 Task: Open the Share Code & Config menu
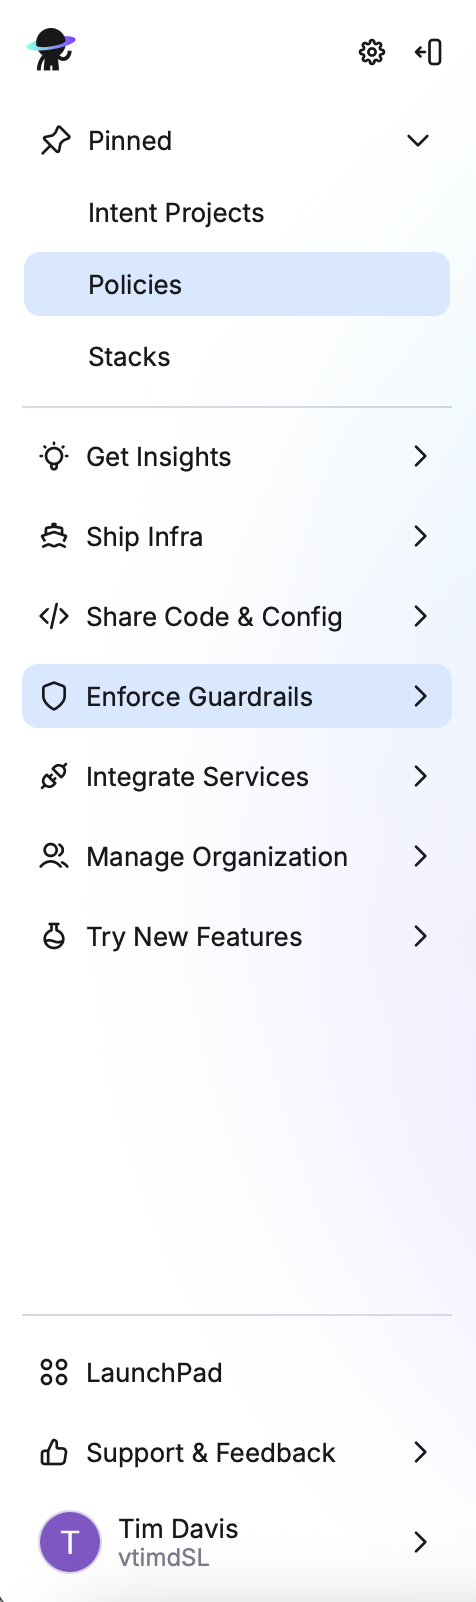[237, 617]
